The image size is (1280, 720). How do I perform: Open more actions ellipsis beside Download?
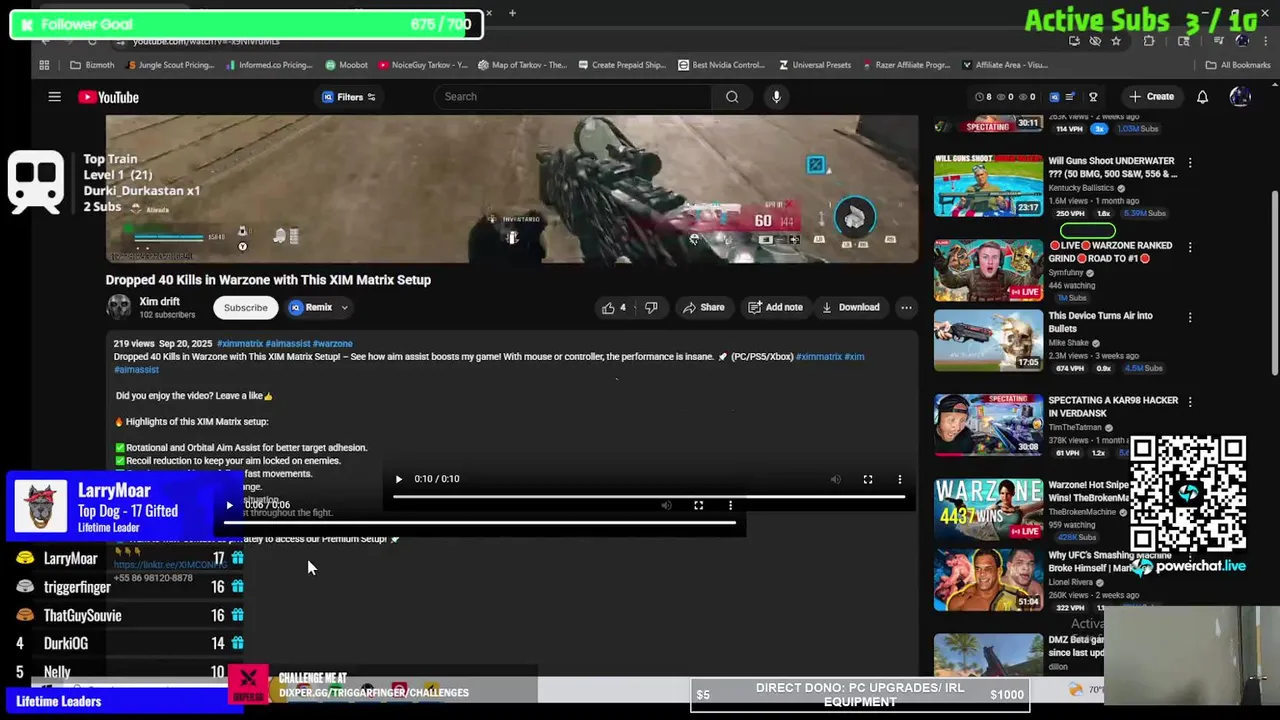pyautogui.click(x=906, y=307)
